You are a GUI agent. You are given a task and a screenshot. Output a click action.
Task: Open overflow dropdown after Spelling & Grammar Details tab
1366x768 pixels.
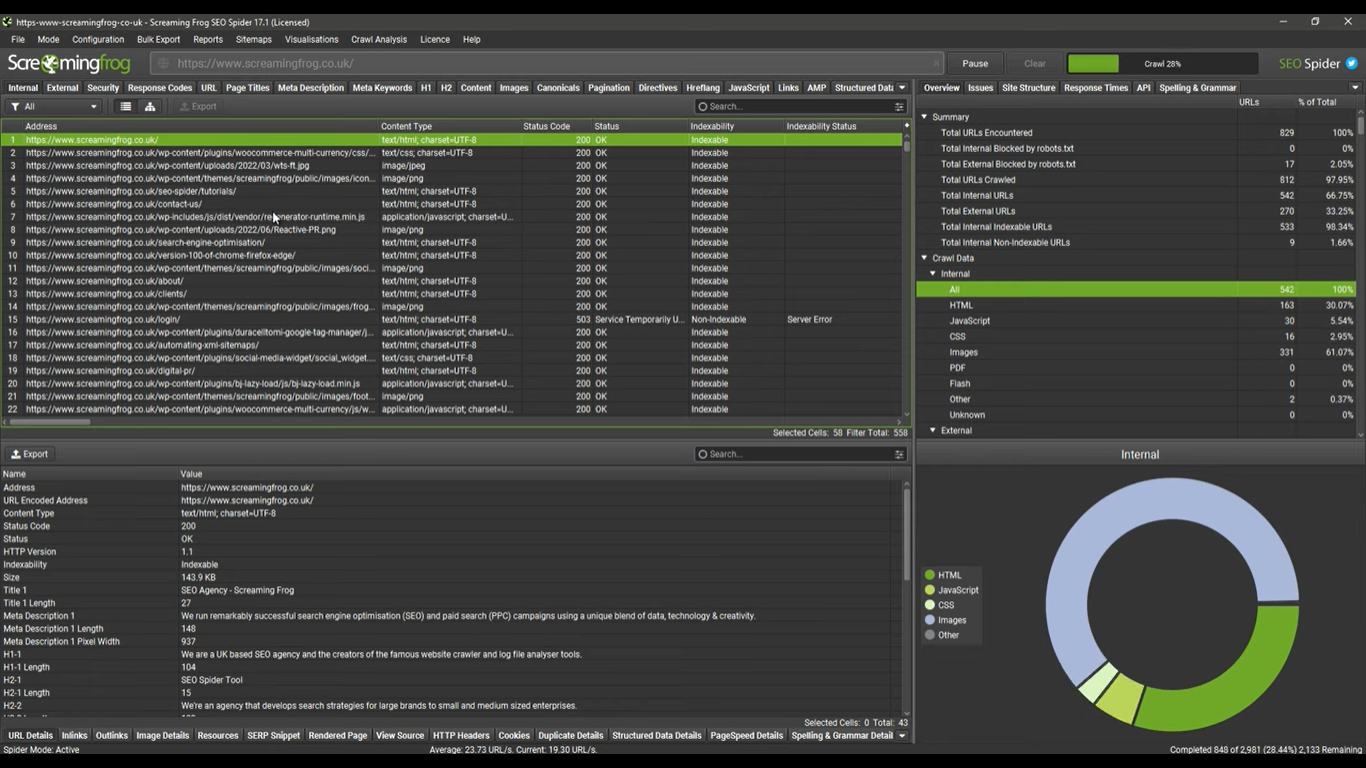pos(902,736)
